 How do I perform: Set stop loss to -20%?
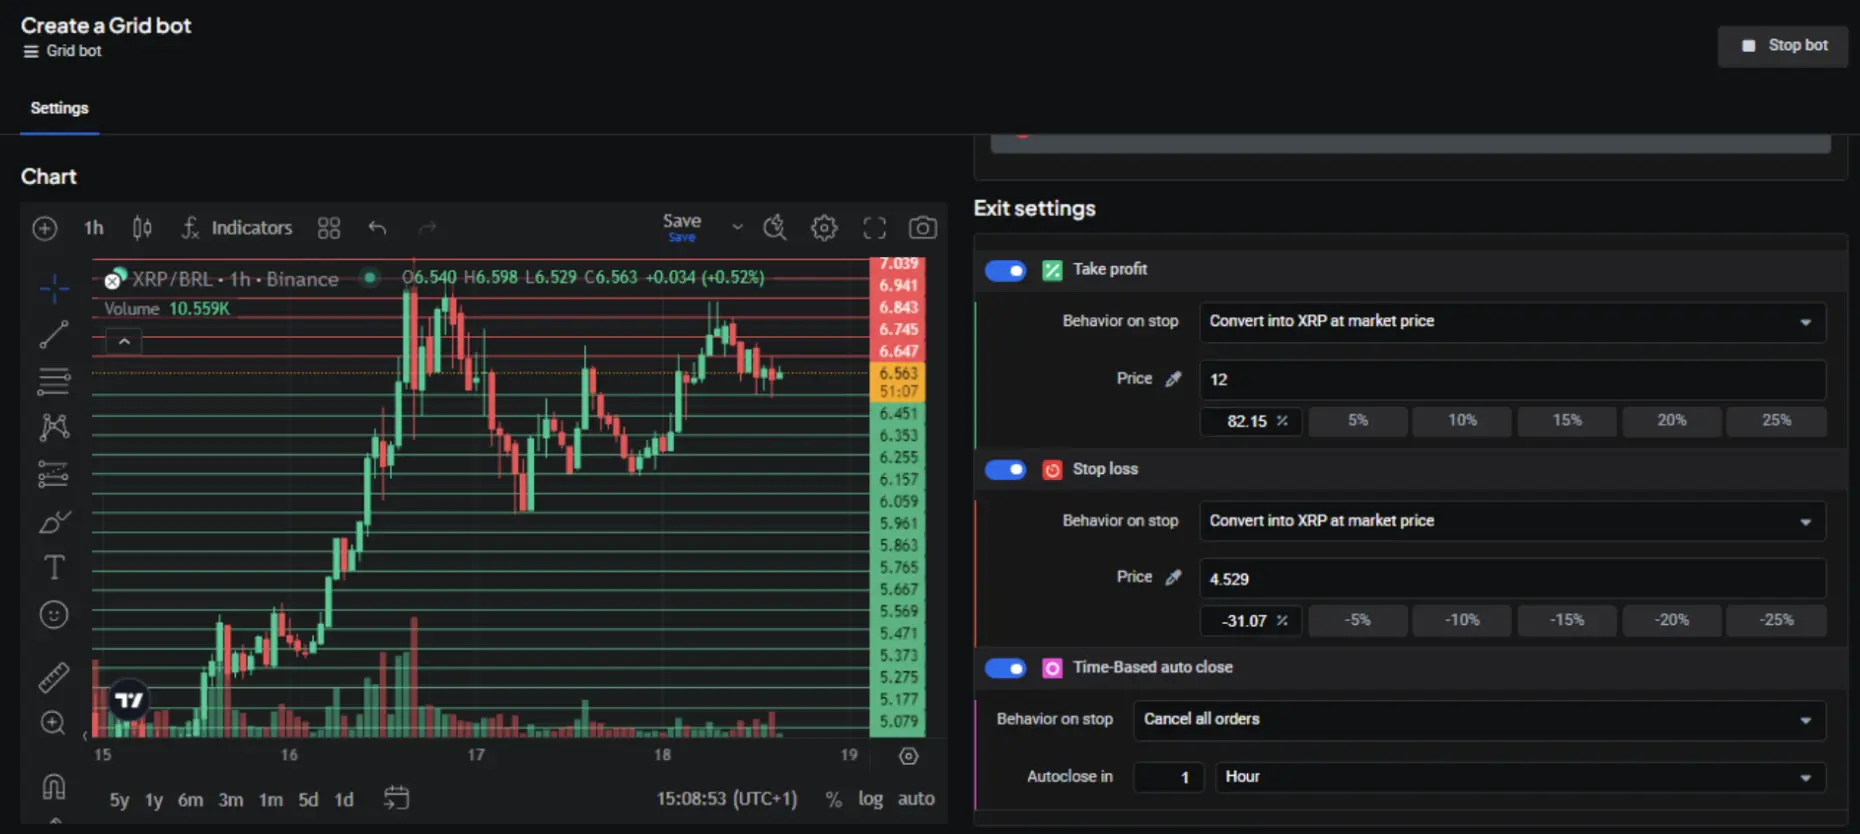tap(1671, 620)
